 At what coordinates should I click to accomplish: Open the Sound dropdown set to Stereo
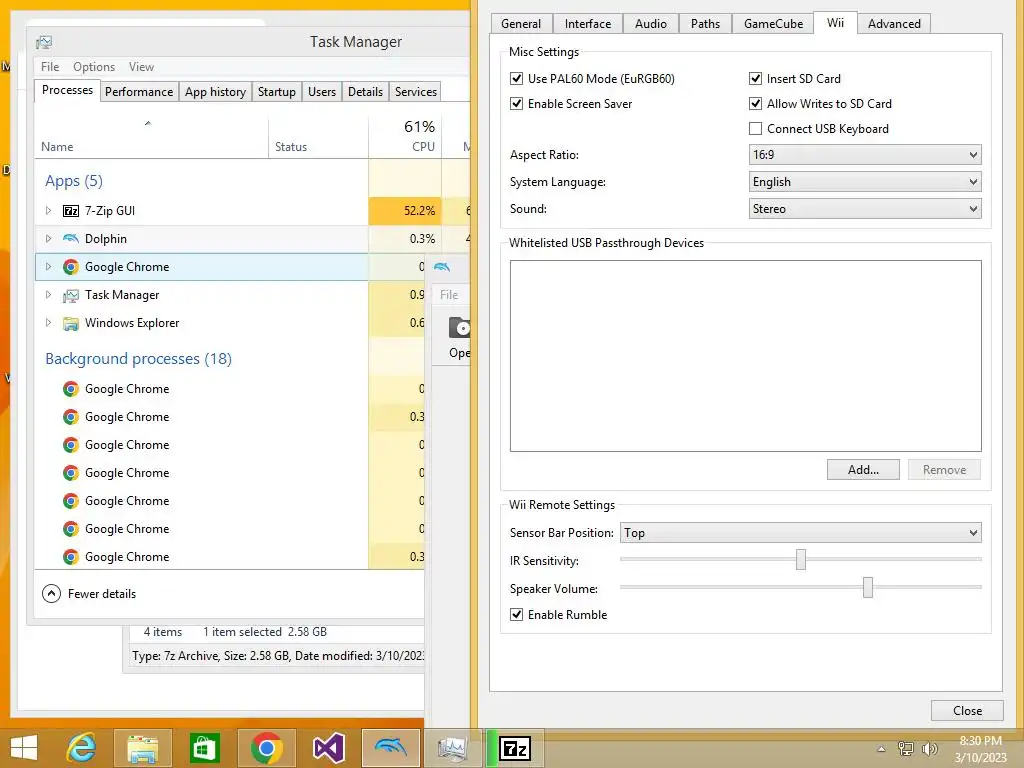(x=865, y=209)
